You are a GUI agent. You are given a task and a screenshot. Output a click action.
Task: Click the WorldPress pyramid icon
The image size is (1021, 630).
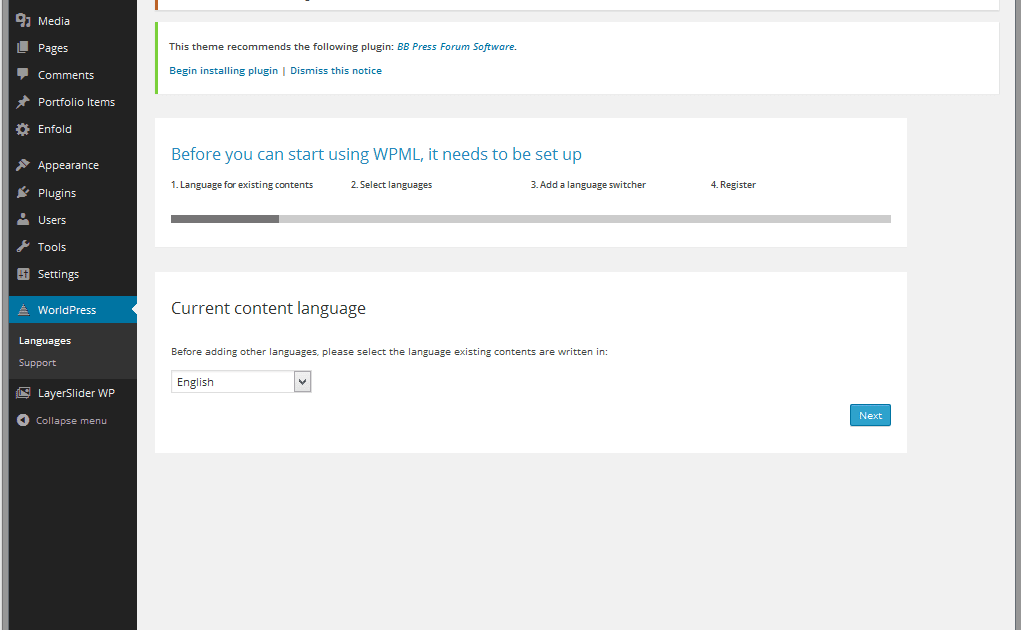pyautogui.click(x=23, y=310)
